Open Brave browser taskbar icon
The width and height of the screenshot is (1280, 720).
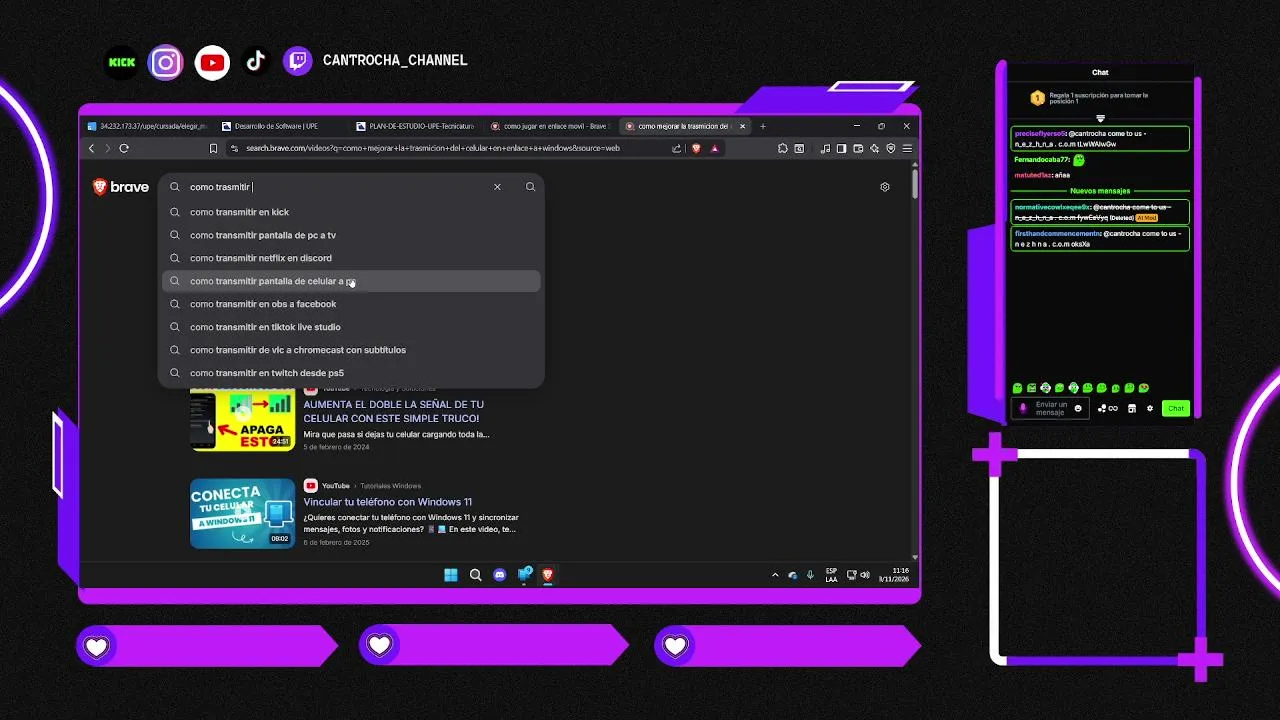tap(547, 575)
